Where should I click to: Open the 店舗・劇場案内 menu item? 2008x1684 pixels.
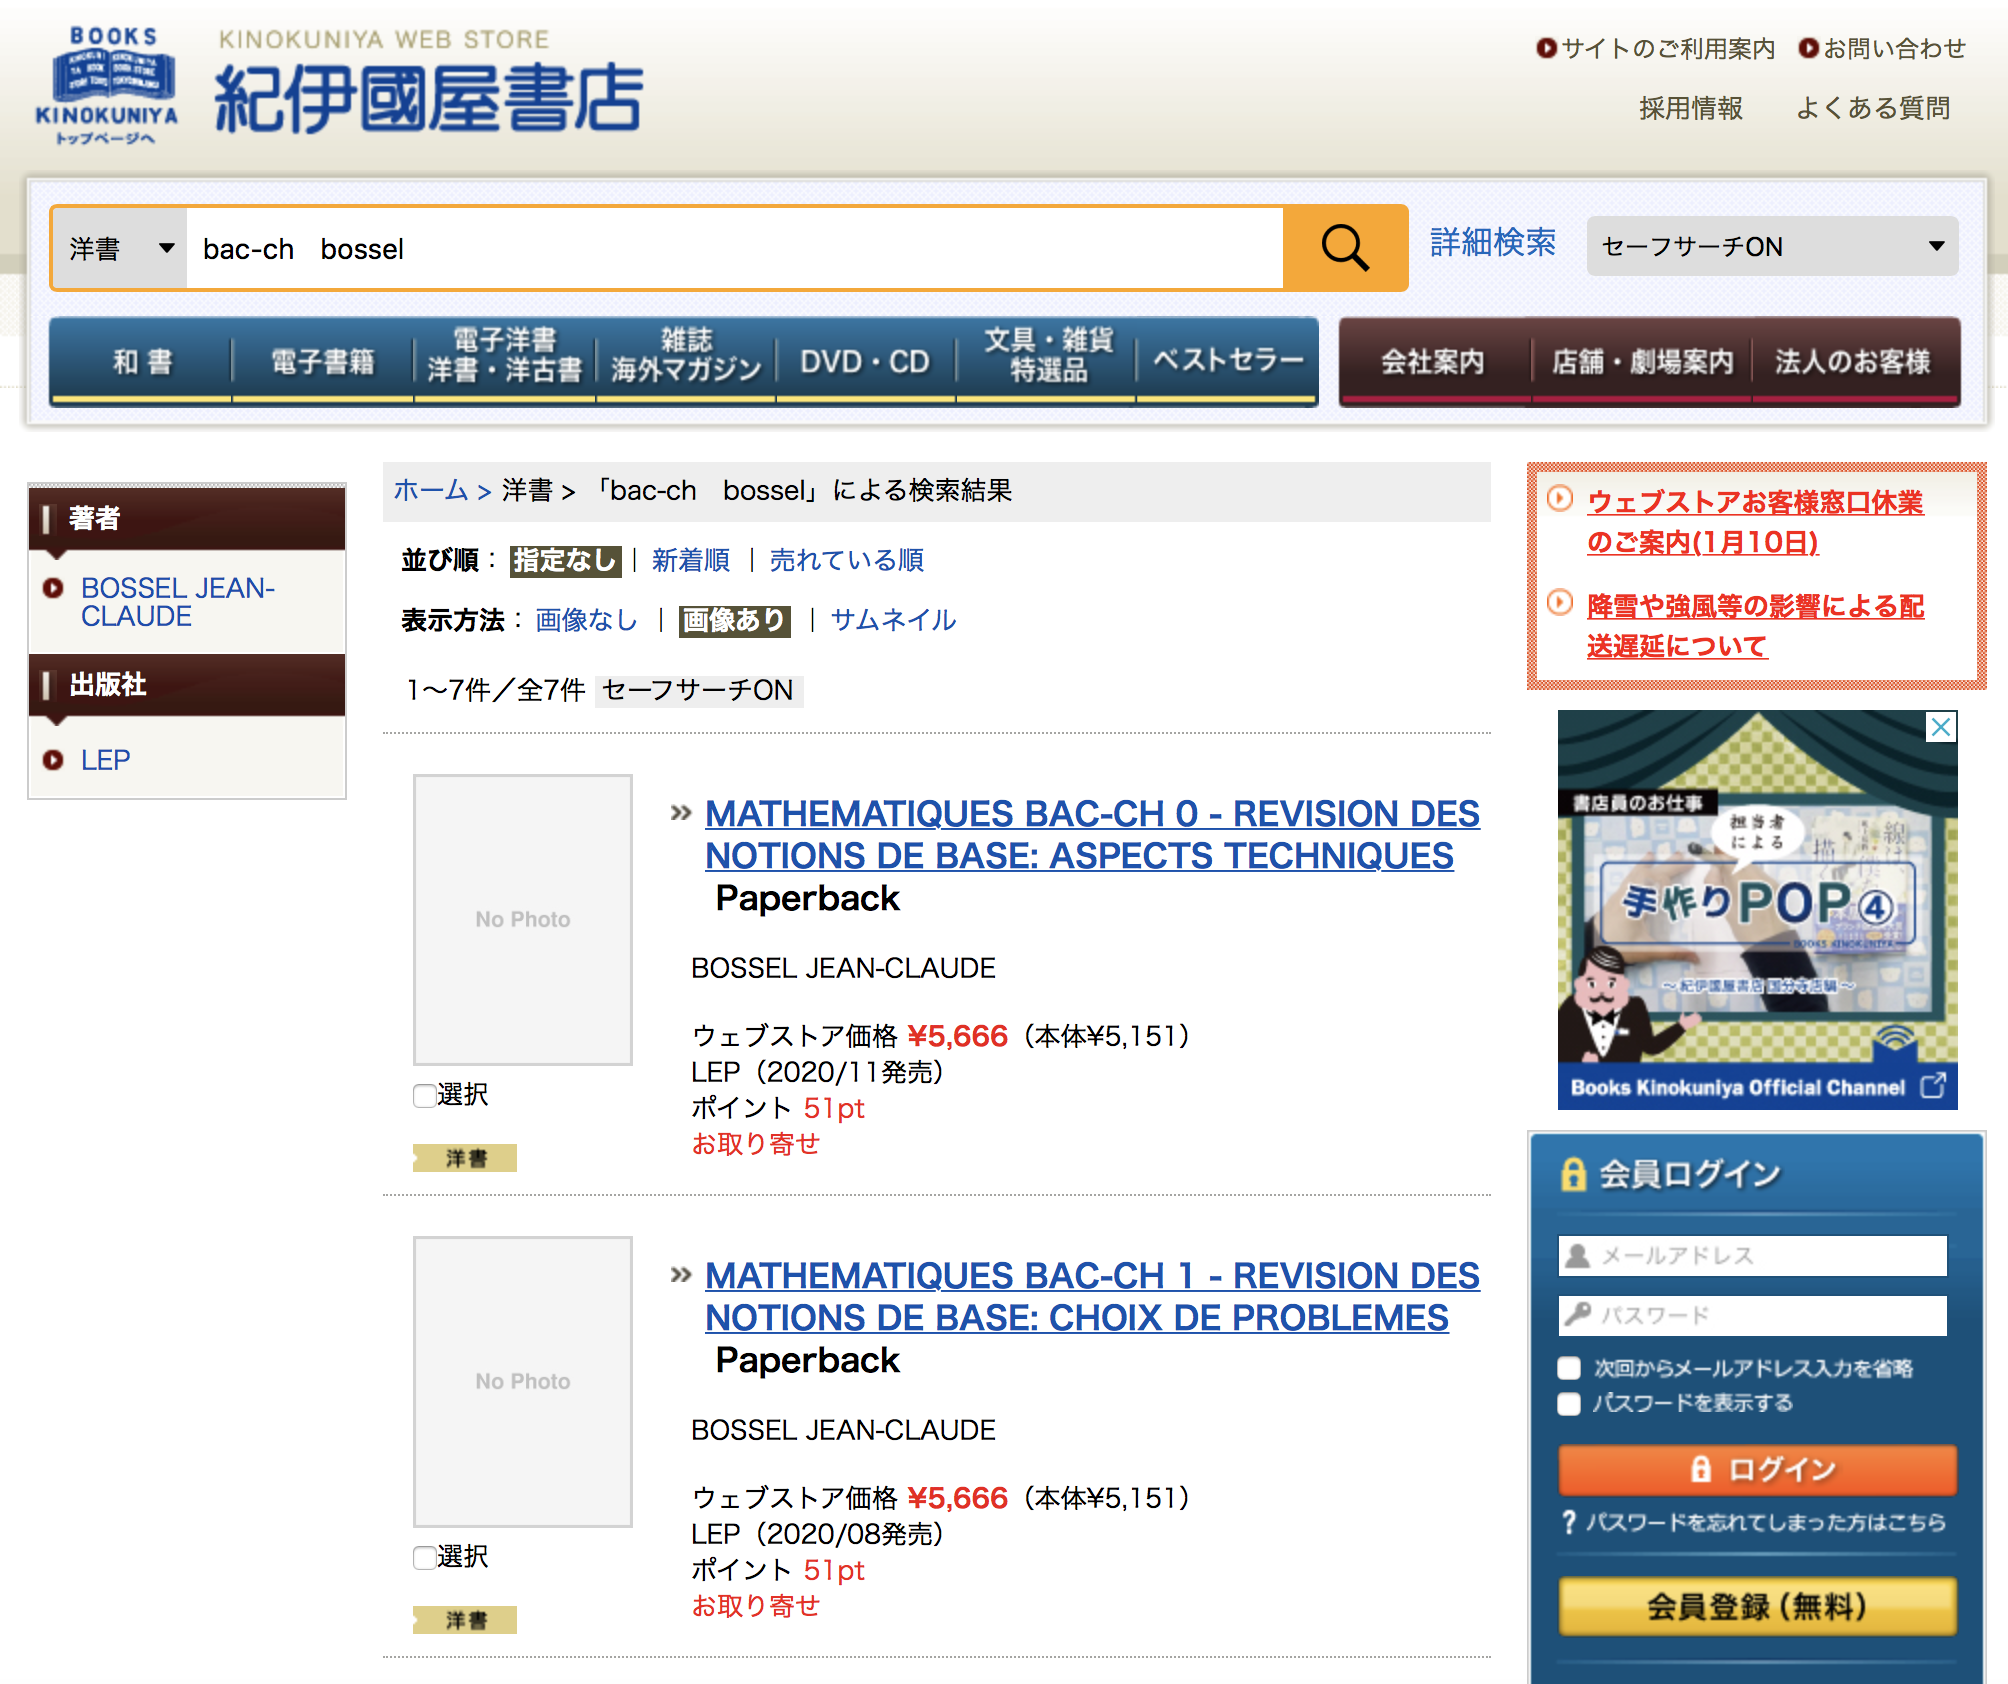(x=1642, y=361)
